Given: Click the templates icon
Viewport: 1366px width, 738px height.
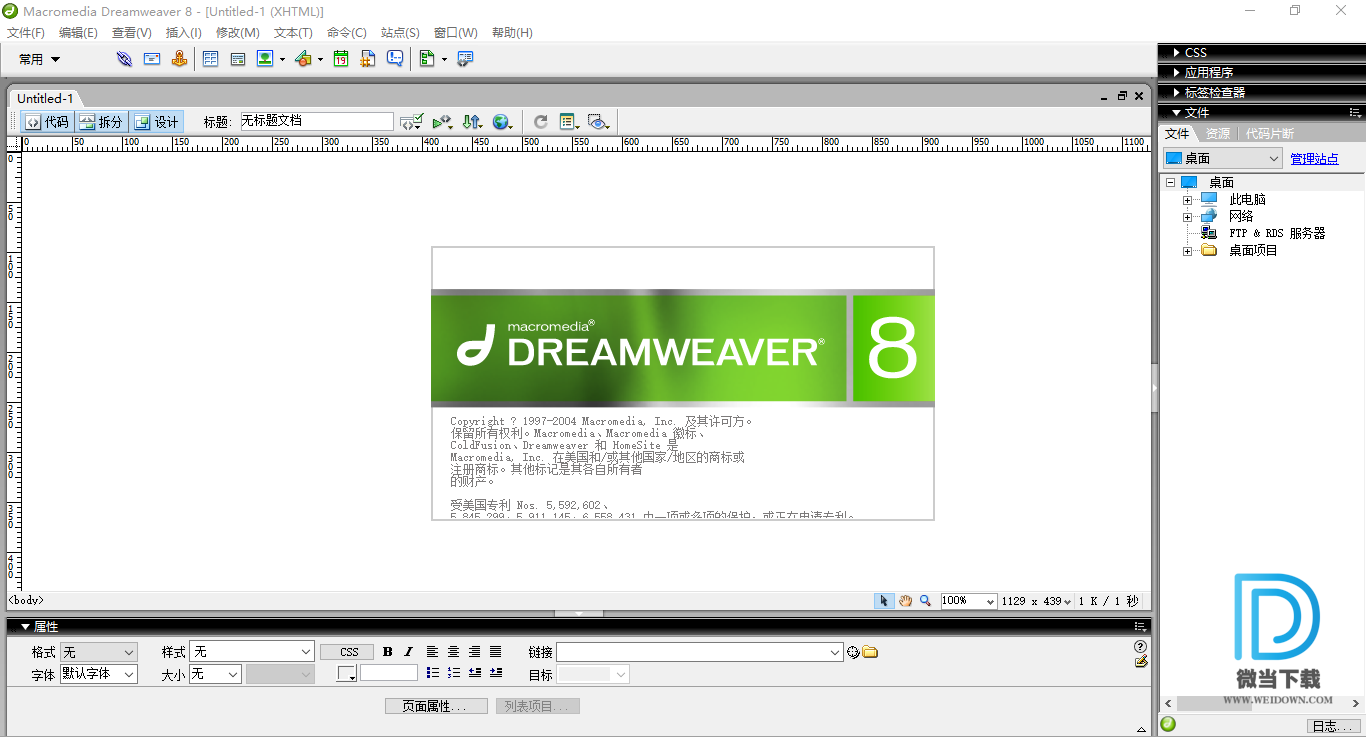Looking at the screenshot, I should tap(427, 59).
